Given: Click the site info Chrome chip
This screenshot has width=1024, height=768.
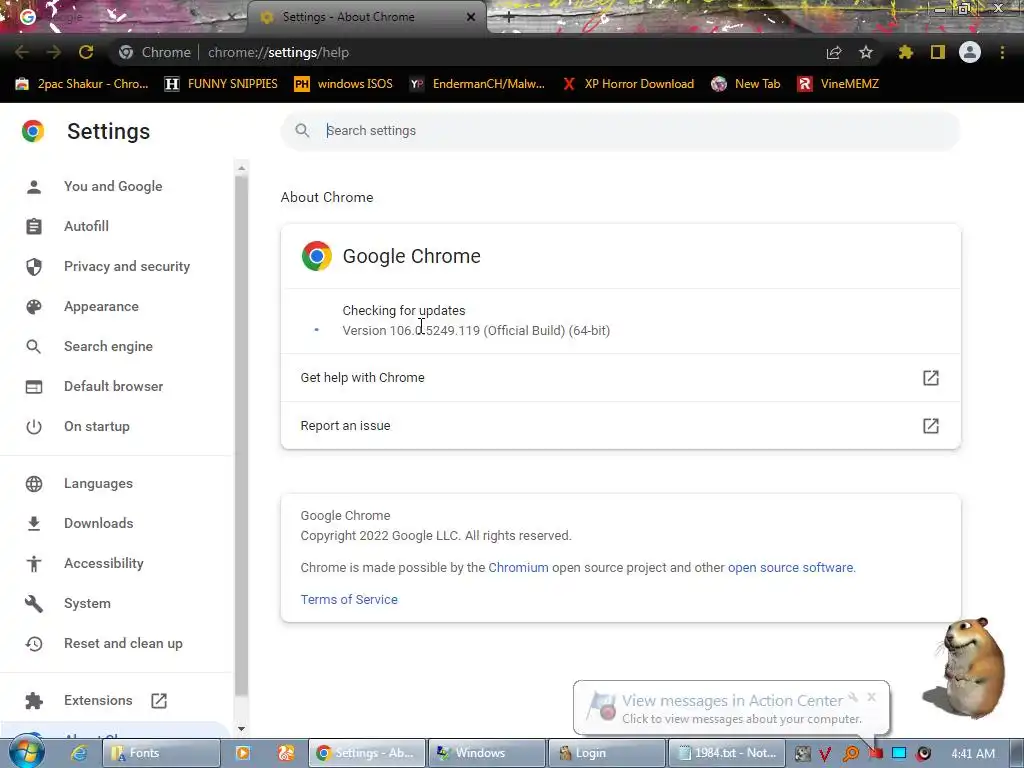Looking at the screenshot, I should 156,52.
